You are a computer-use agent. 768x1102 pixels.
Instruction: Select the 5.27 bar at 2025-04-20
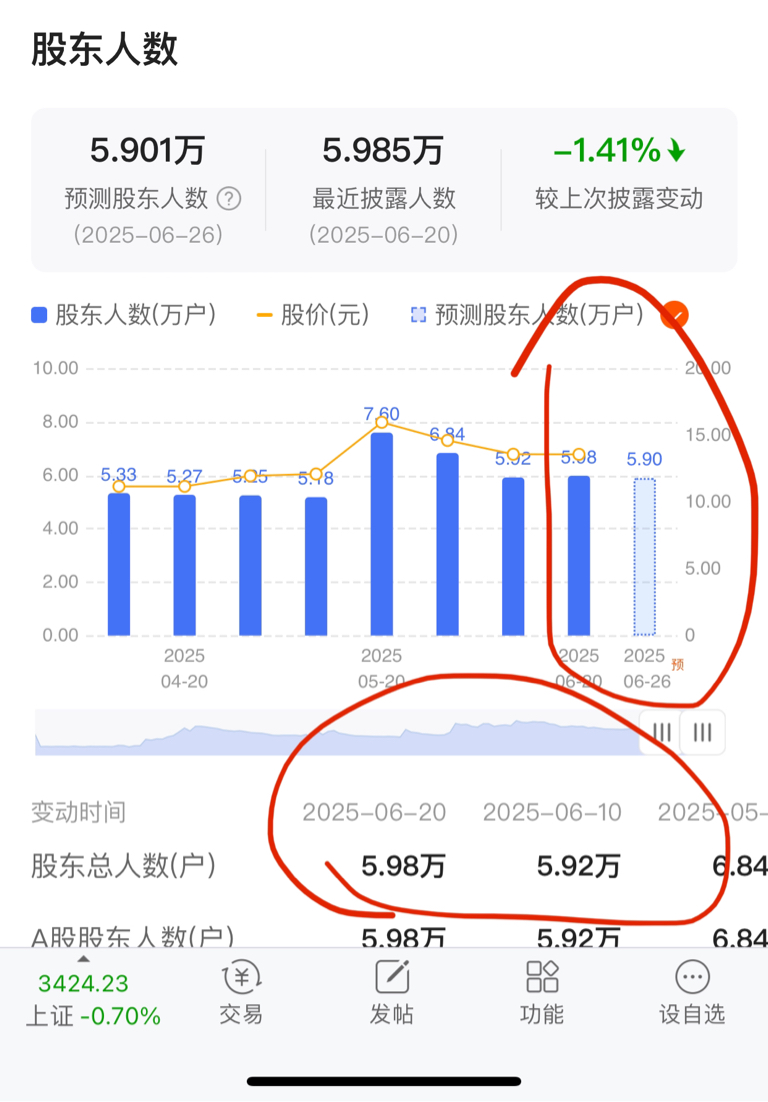click(x=184, y=565)
